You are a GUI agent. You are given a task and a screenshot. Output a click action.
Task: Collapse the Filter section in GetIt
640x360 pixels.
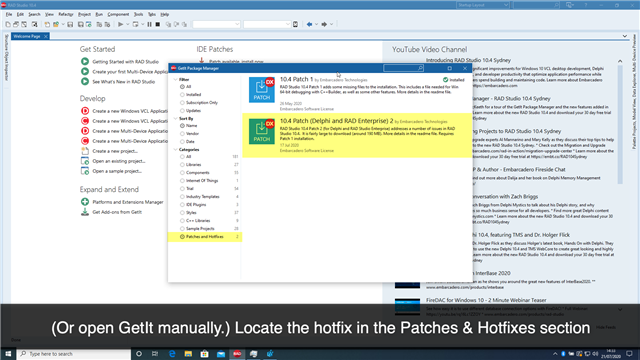(x=176, y=80)
